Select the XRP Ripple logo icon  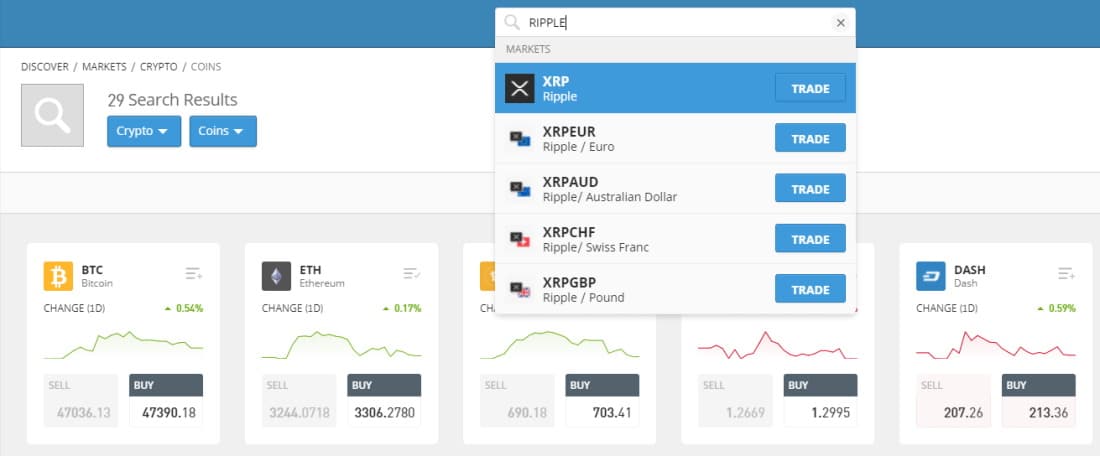[x=519, y=88]
